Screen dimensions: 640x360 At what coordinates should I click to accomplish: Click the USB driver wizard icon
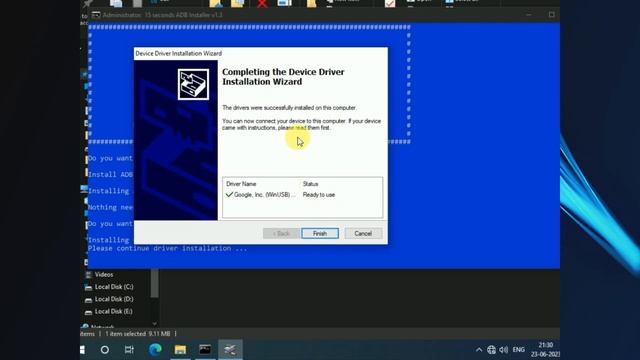pos(193,84)
